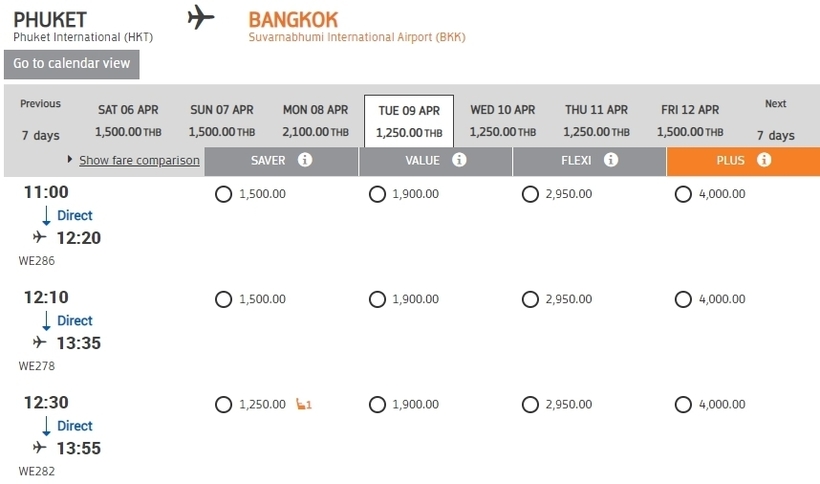
Task: Select the SAT 06 APR date tab
Action: tap(128, 121)
